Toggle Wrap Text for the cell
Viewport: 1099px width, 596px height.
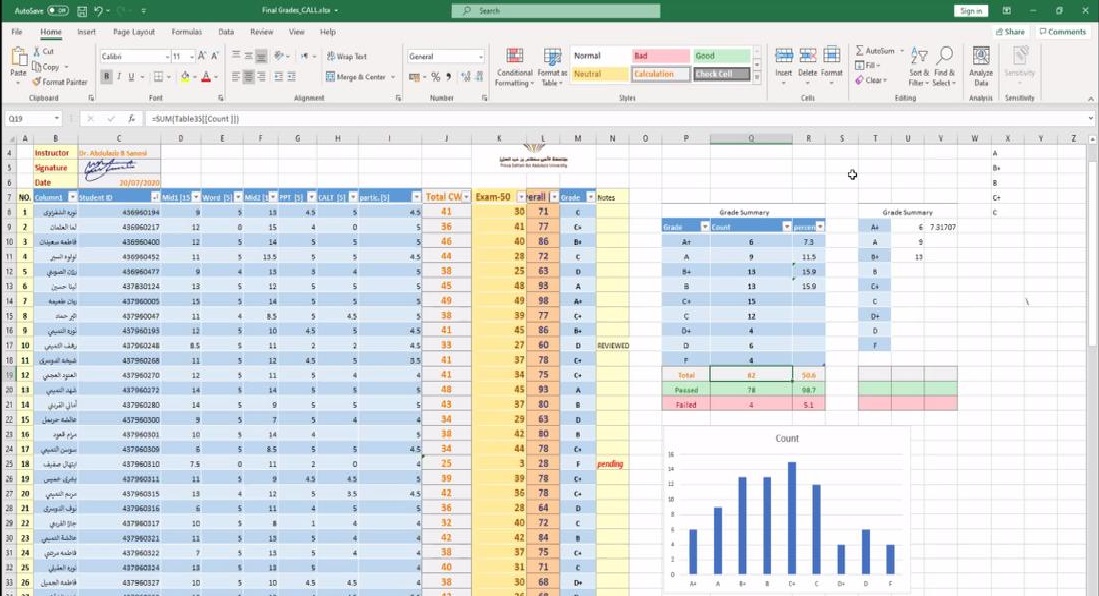[x=346, y=57]
